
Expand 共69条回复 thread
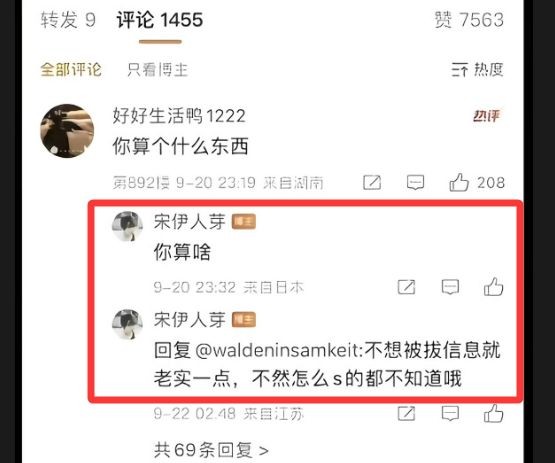click(211, 450)
